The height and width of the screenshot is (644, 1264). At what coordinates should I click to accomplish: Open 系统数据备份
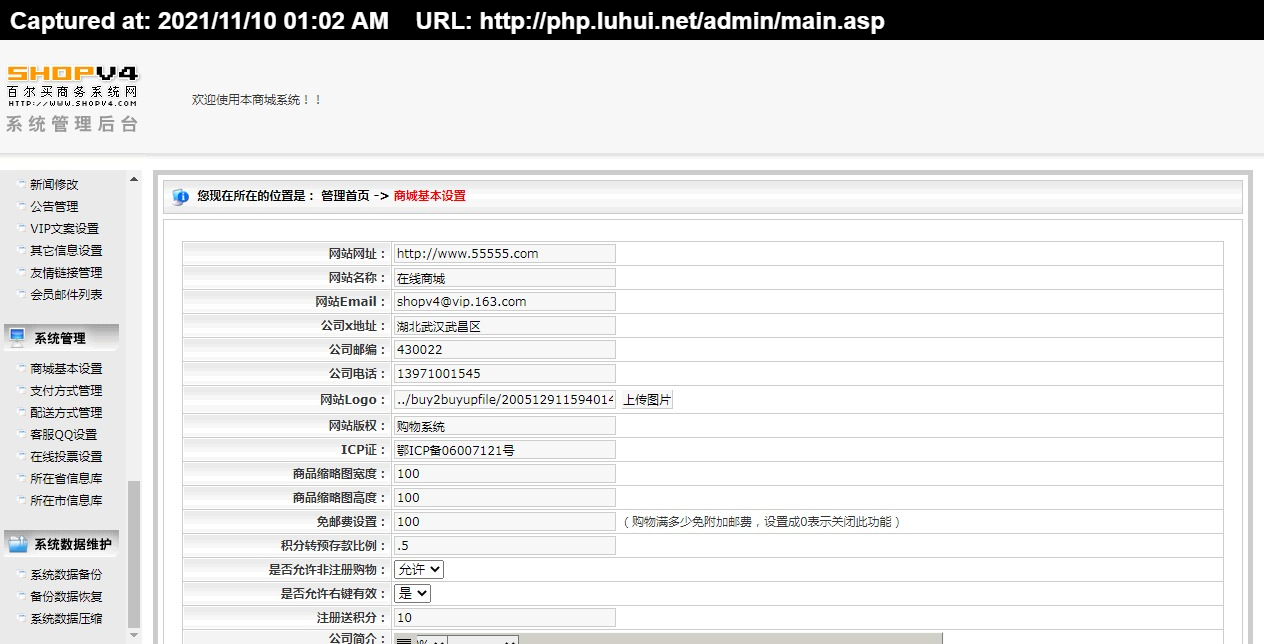[x=66, y=574]
